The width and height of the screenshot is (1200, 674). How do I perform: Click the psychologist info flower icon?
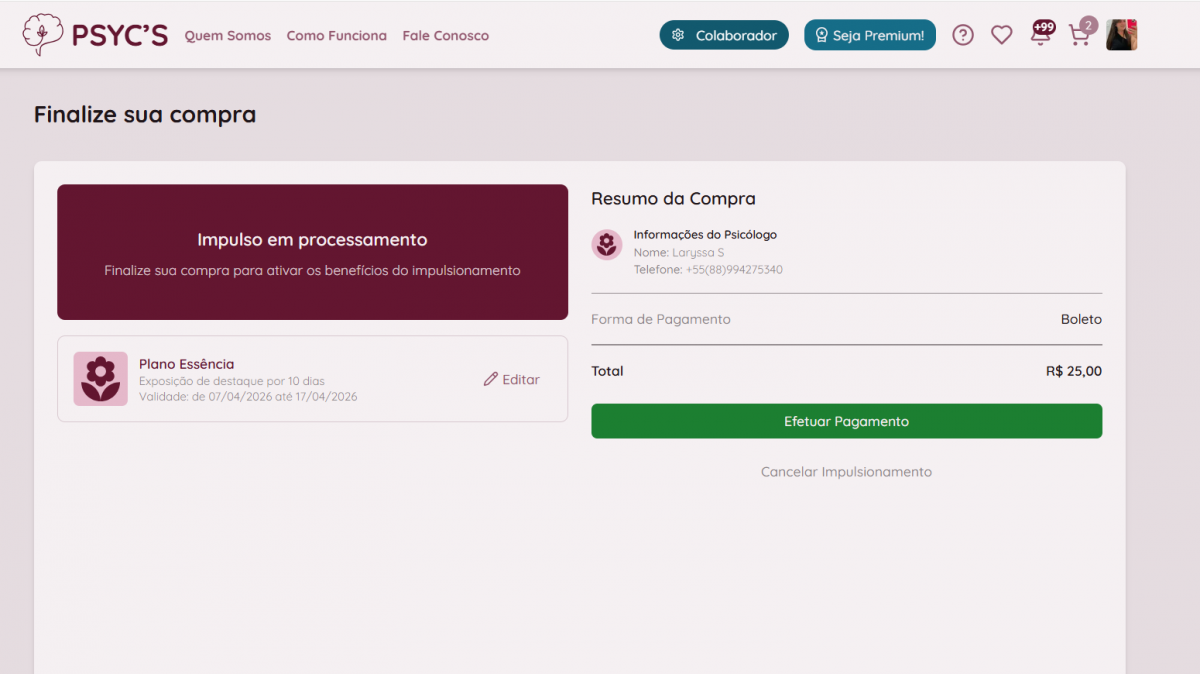[x=607, y=245]
